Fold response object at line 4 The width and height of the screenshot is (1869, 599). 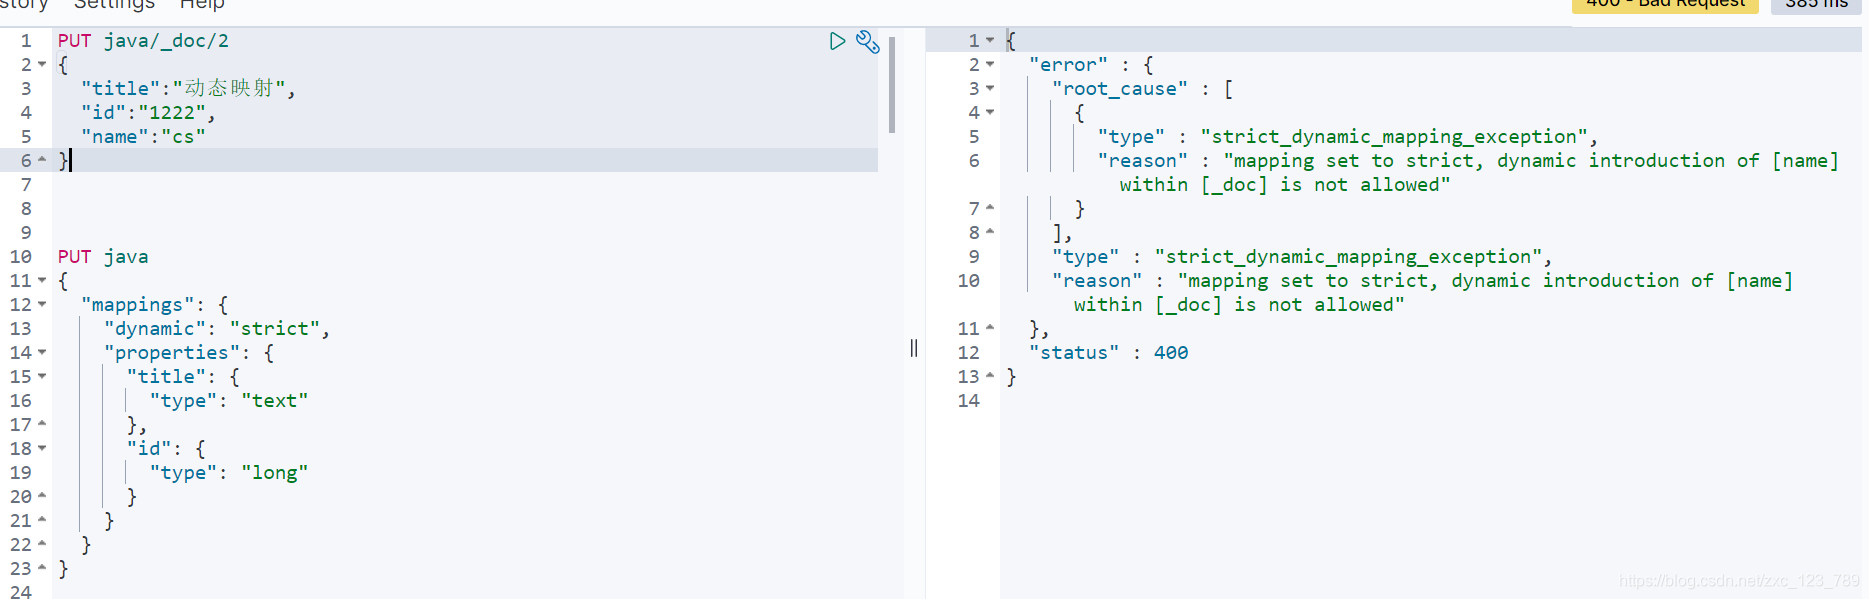pyautogui.click(x=990, y=113)
